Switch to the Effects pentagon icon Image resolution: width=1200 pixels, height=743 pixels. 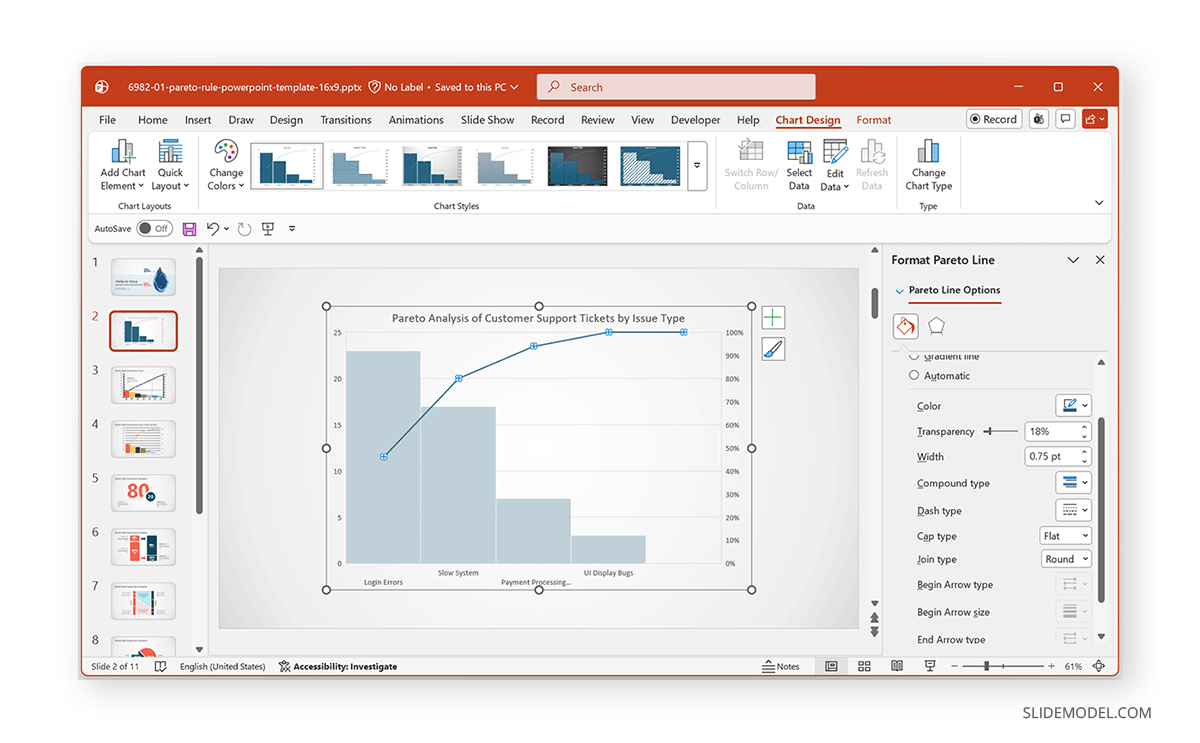click(x=936, y=326)
